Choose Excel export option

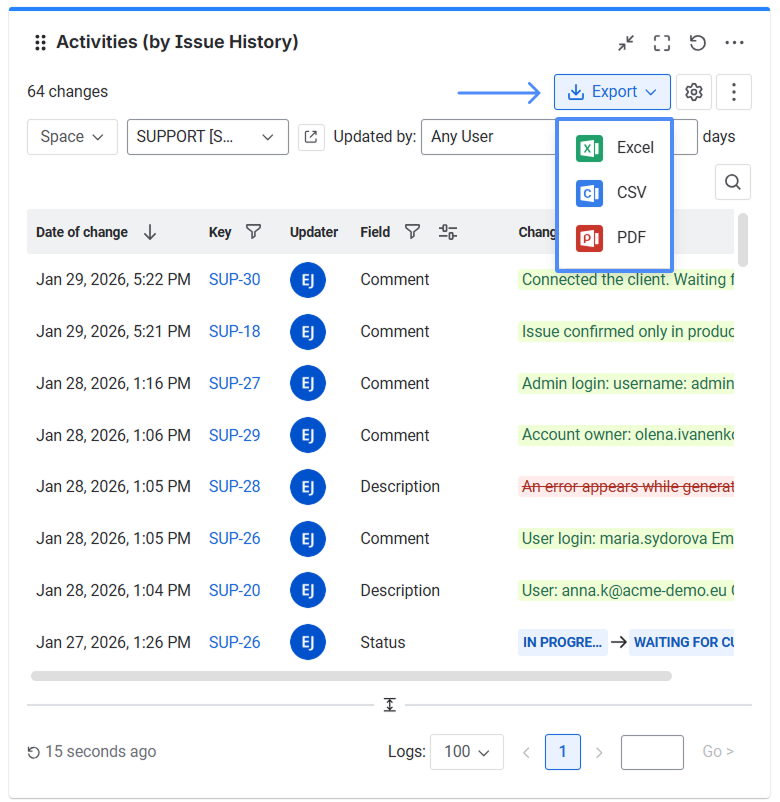click(x=614, y=148)
